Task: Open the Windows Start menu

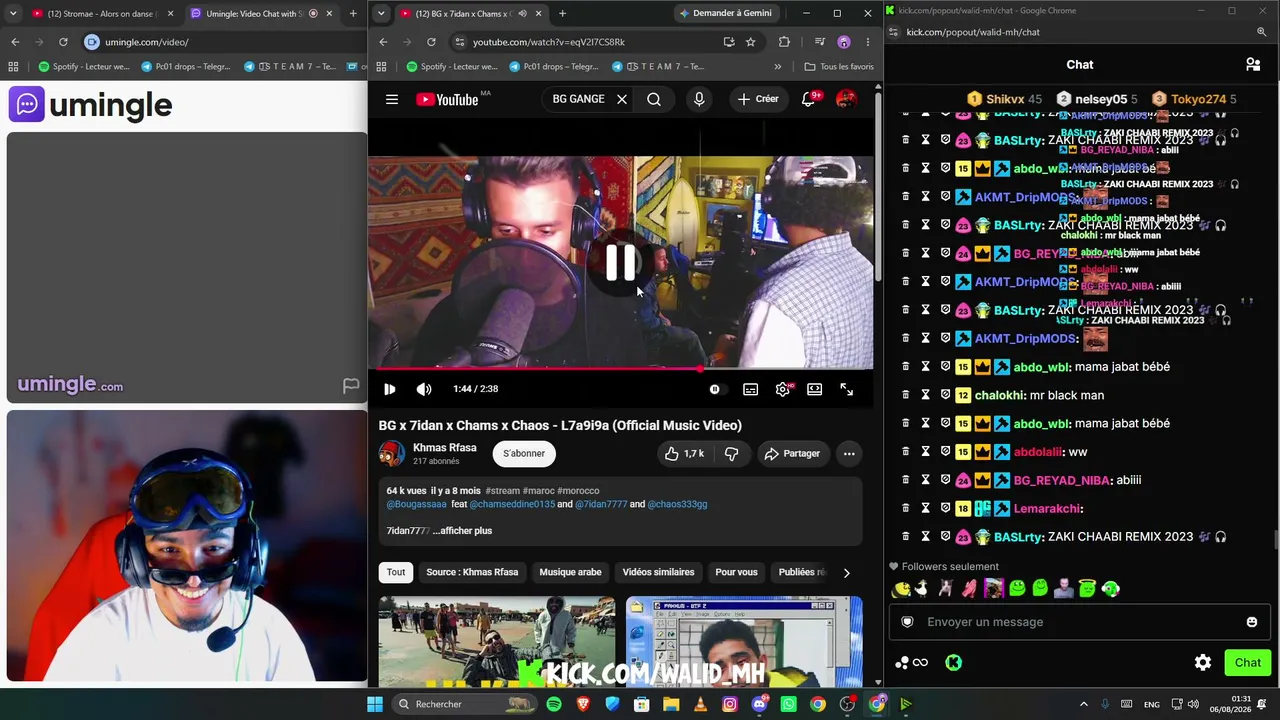Action: [375, 704]
